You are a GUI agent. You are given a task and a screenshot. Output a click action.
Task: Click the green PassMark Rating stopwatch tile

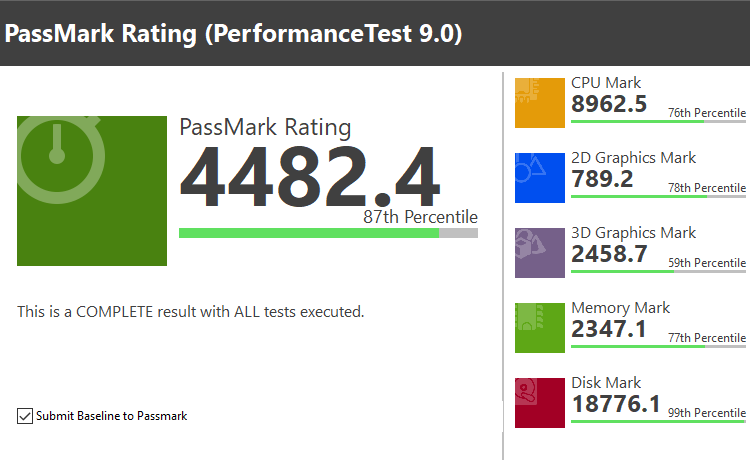[92, 191]
